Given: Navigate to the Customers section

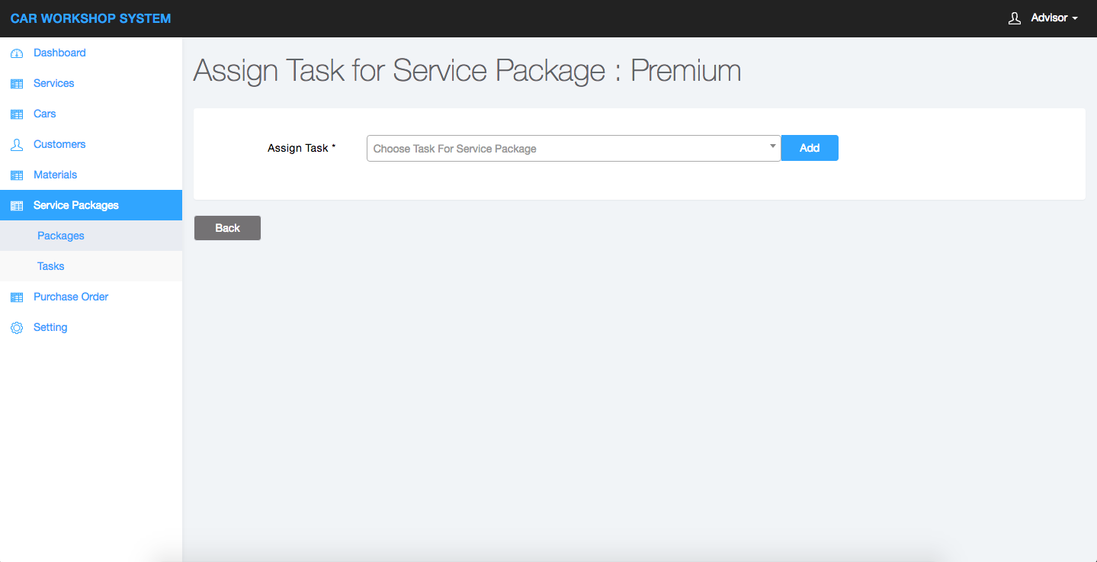Looking at the screenshot, I should tap(59, 144).
